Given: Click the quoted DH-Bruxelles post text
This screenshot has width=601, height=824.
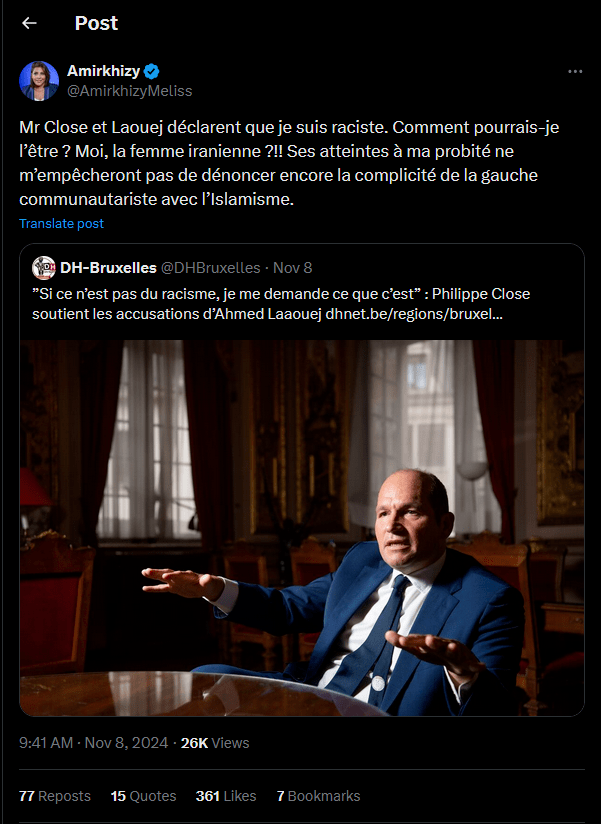Looking at the screenshot, I should point(280,302).
